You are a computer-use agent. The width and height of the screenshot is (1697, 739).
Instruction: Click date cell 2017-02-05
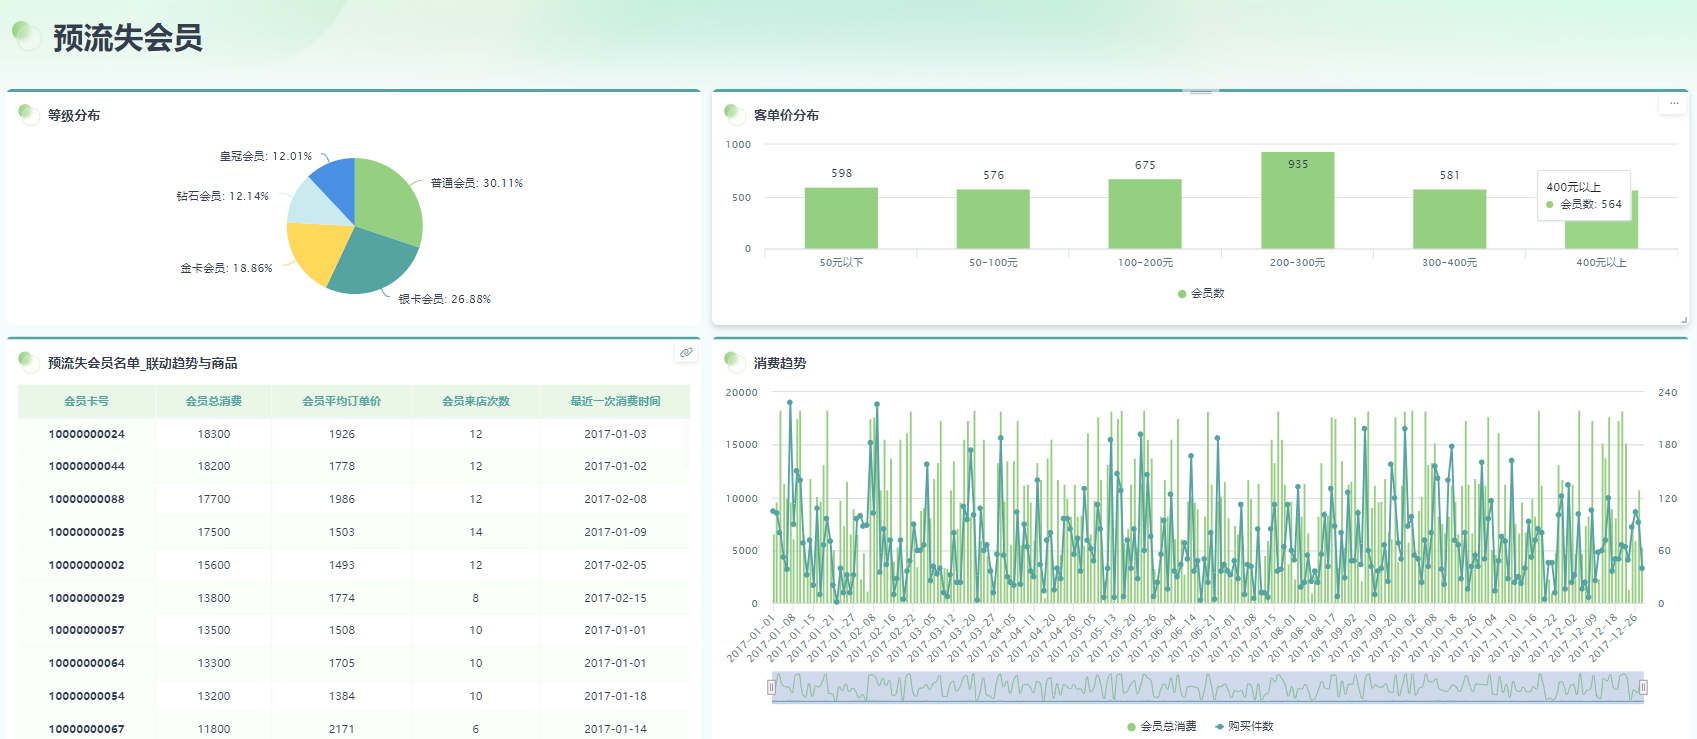coord(615,565)
